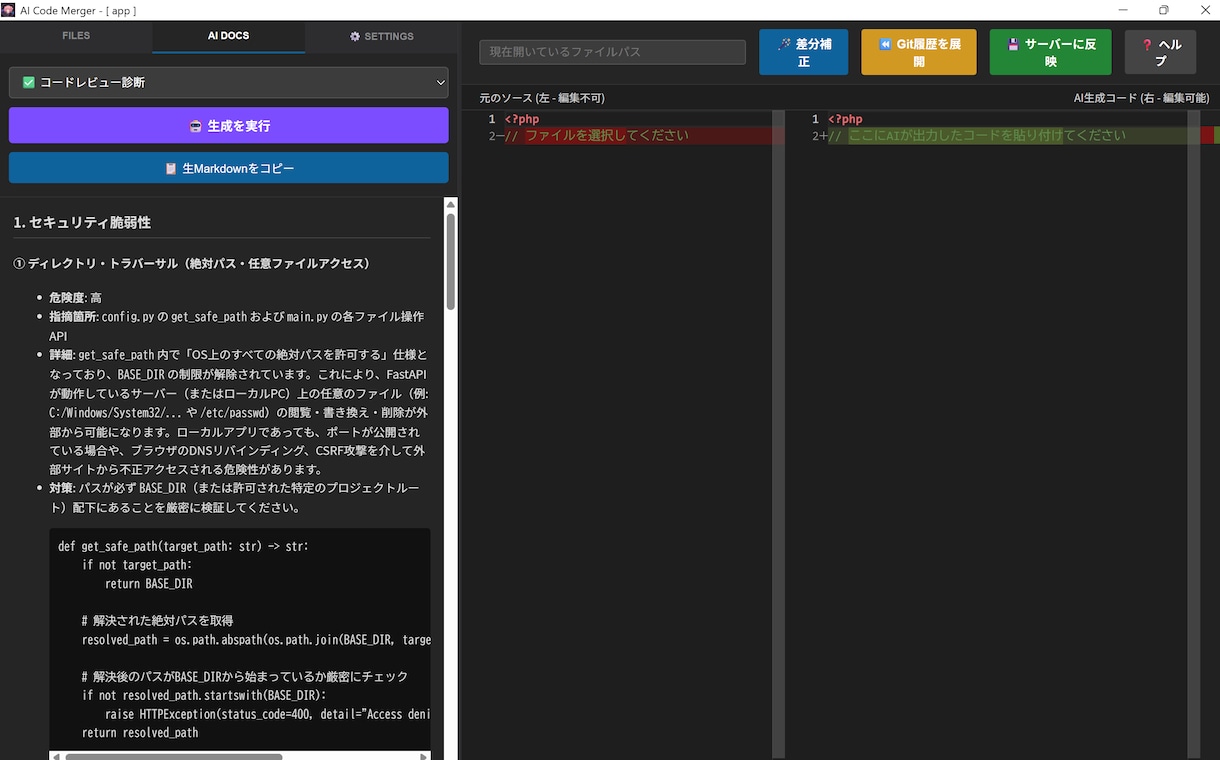Screen dimensions: 1220x760
Task: Expand Git history with Git履歴を展開
Action: click(918, 52)
